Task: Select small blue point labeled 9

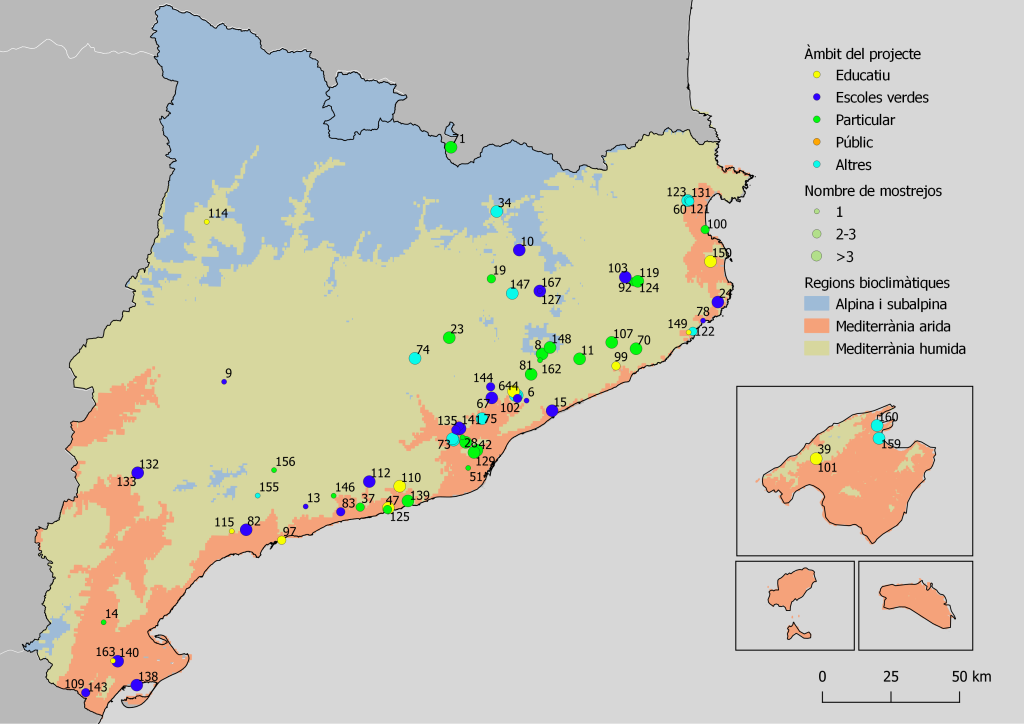Action: 224,382
